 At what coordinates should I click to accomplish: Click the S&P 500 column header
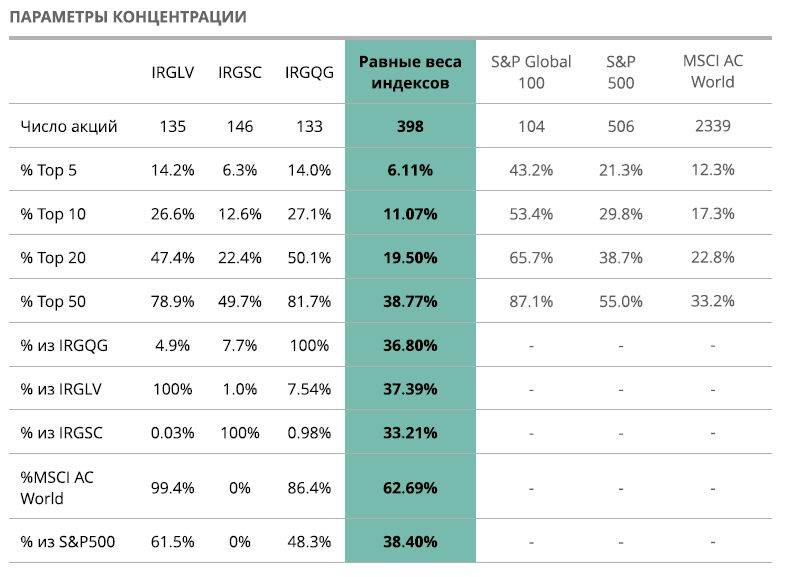tap(621, 71)
